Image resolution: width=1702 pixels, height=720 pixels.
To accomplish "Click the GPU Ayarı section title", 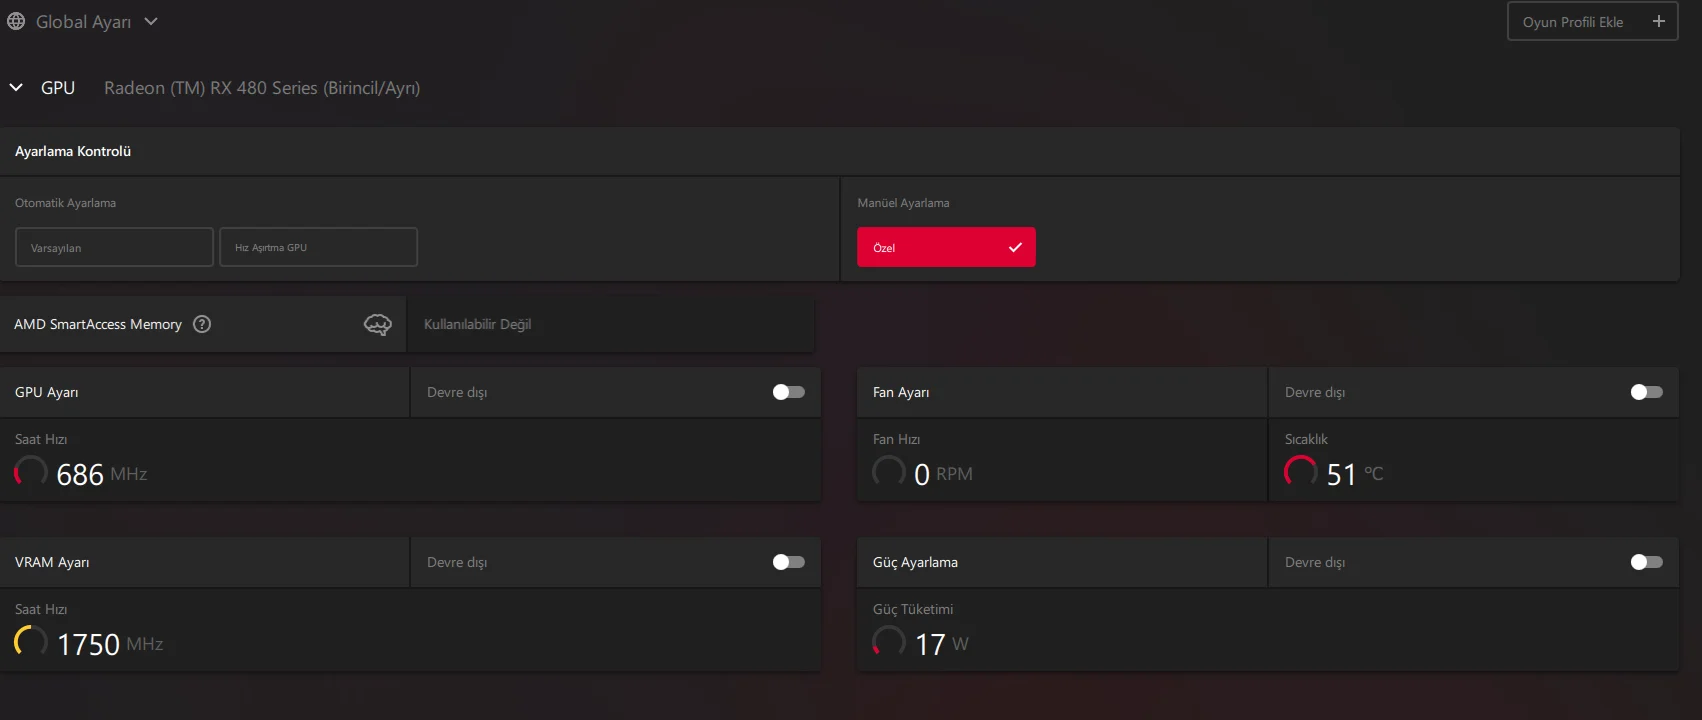I will 46,392.
